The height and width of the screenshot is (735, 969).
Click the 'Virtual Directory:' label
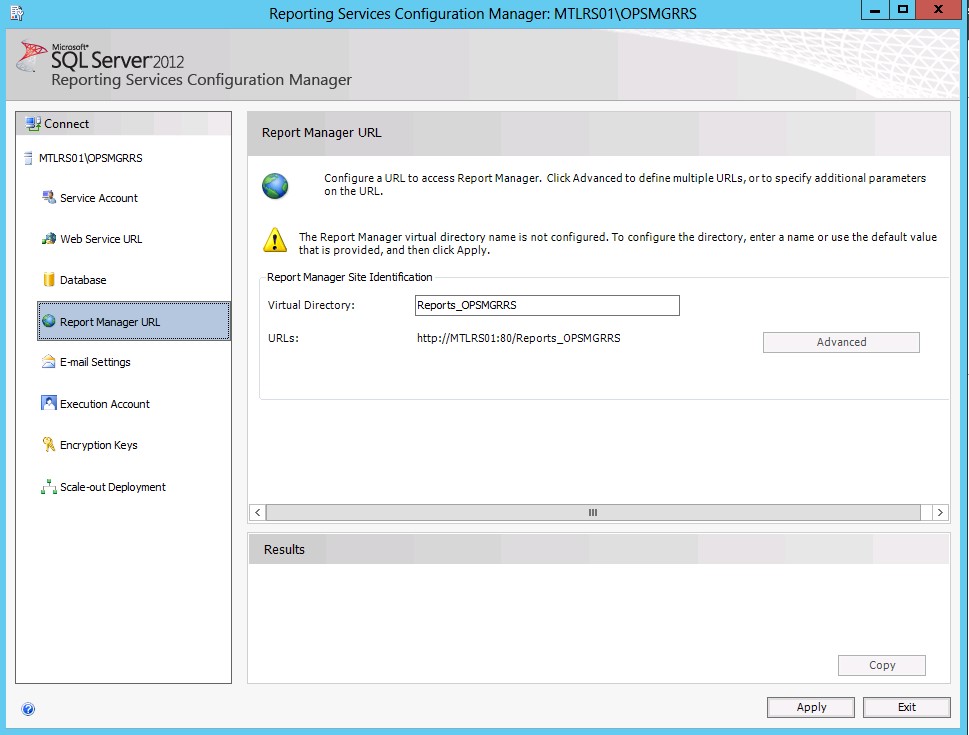(311, 305)
